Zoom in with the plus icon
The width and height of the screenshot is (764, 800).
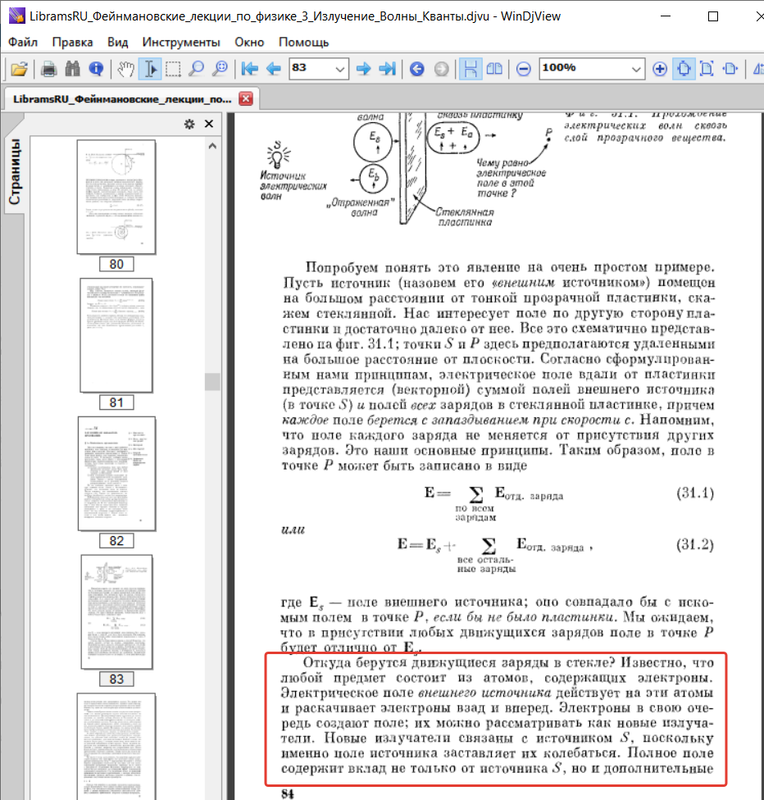point(659,69)
